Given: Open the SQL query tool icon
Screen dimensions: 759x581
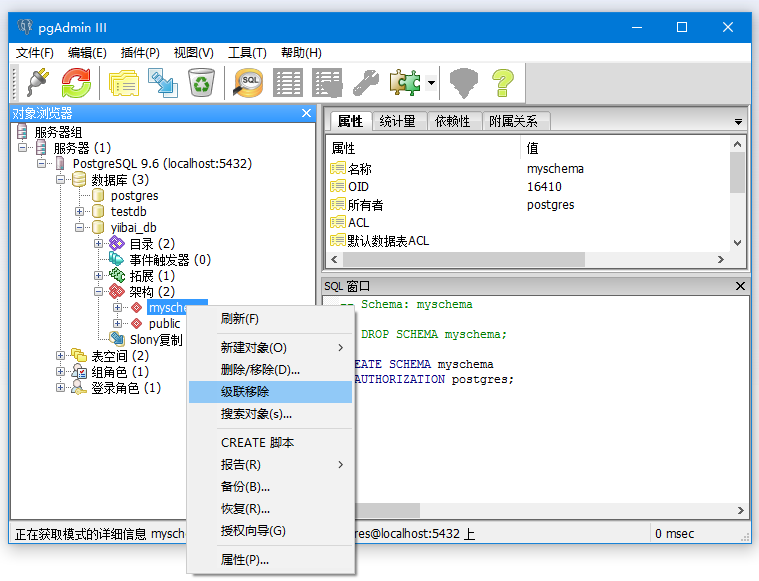Looking at the screenshot, I should tap(249, 83).
